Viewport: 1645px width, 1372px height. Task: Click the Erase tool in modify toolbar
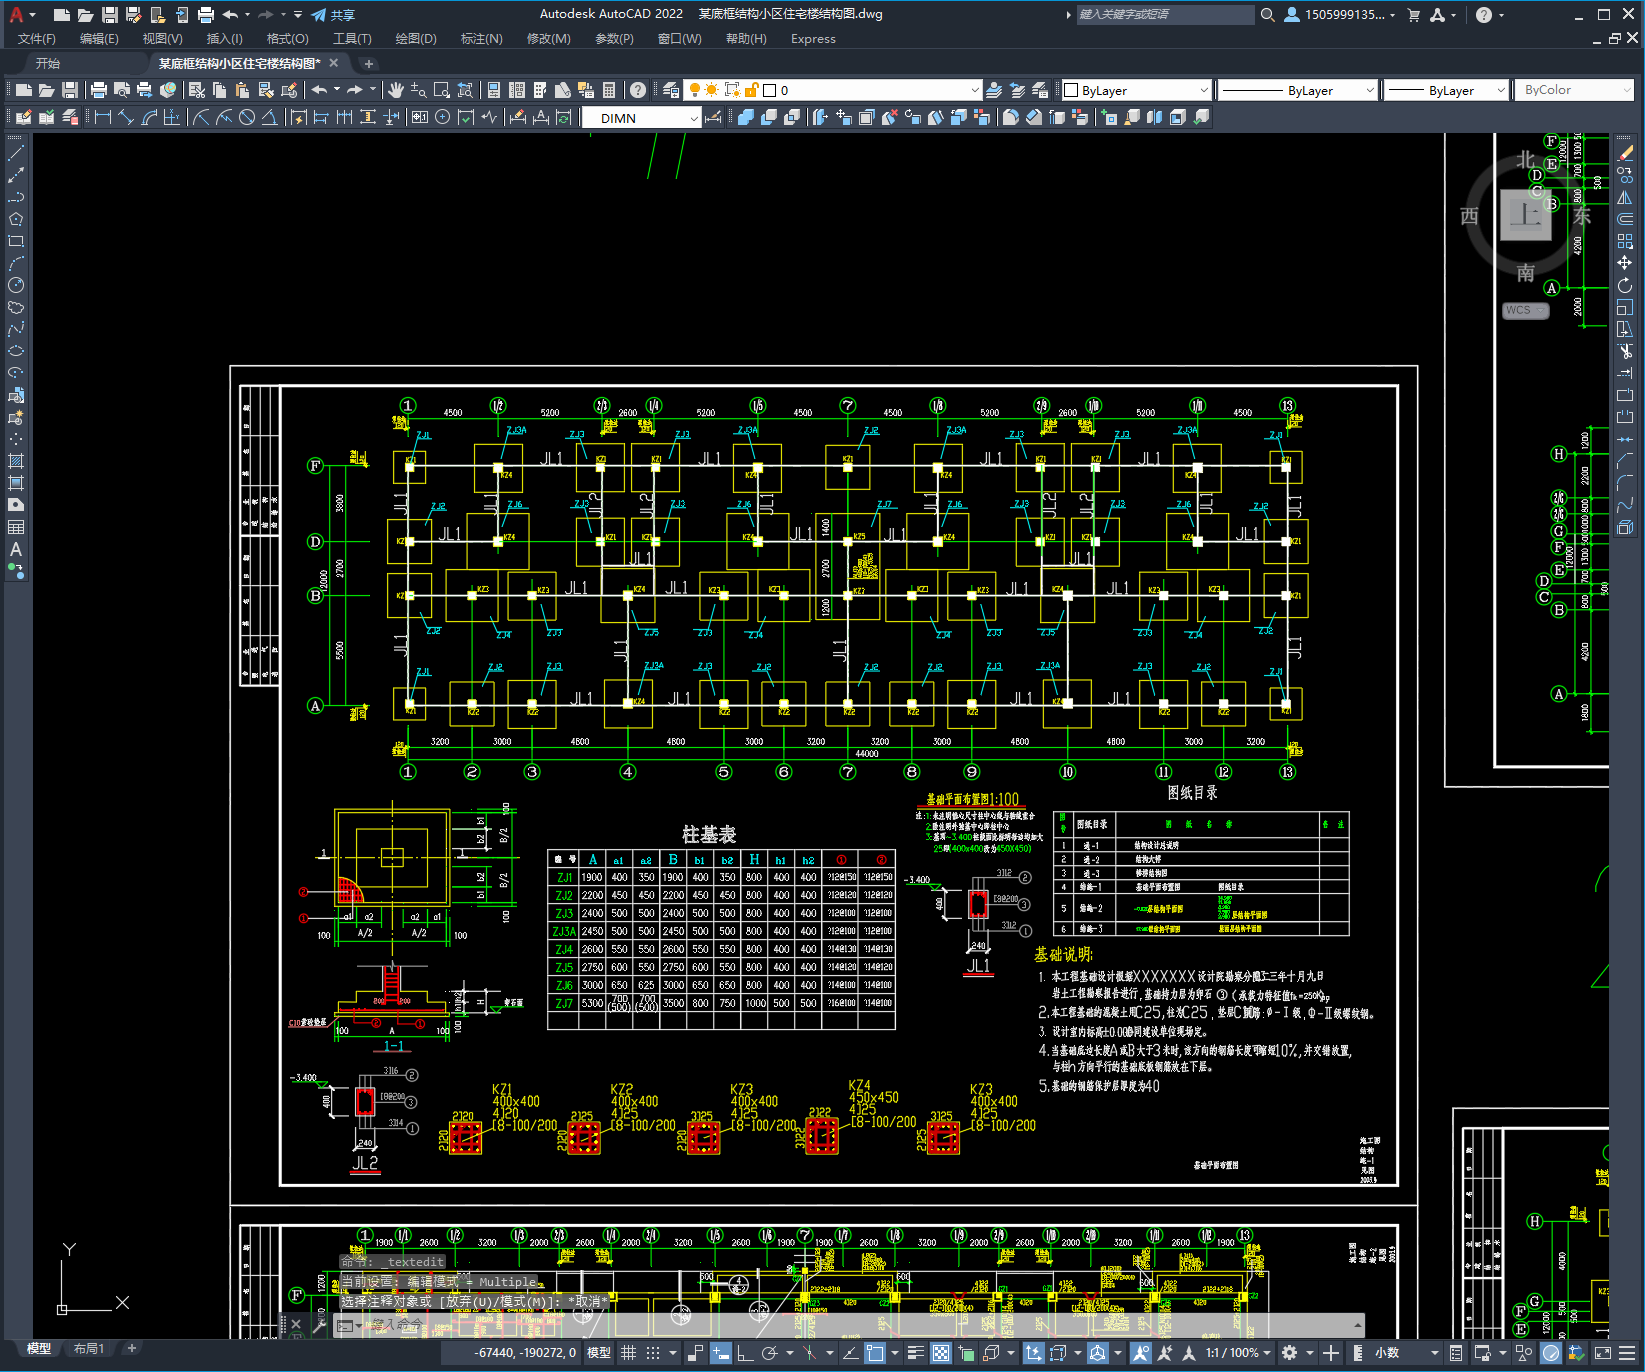[1625, 153]
